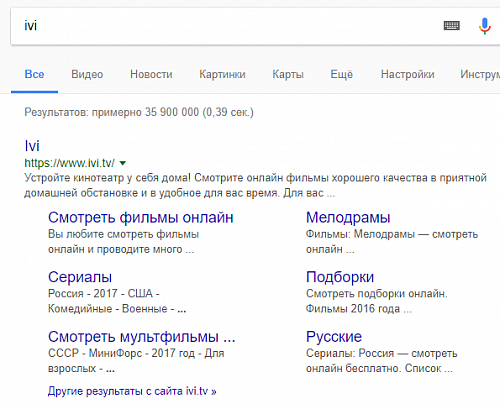Expand the green arrow next to ivi.tv URL
The height and width of the screenshot is (409, 500).
point(123,163)
